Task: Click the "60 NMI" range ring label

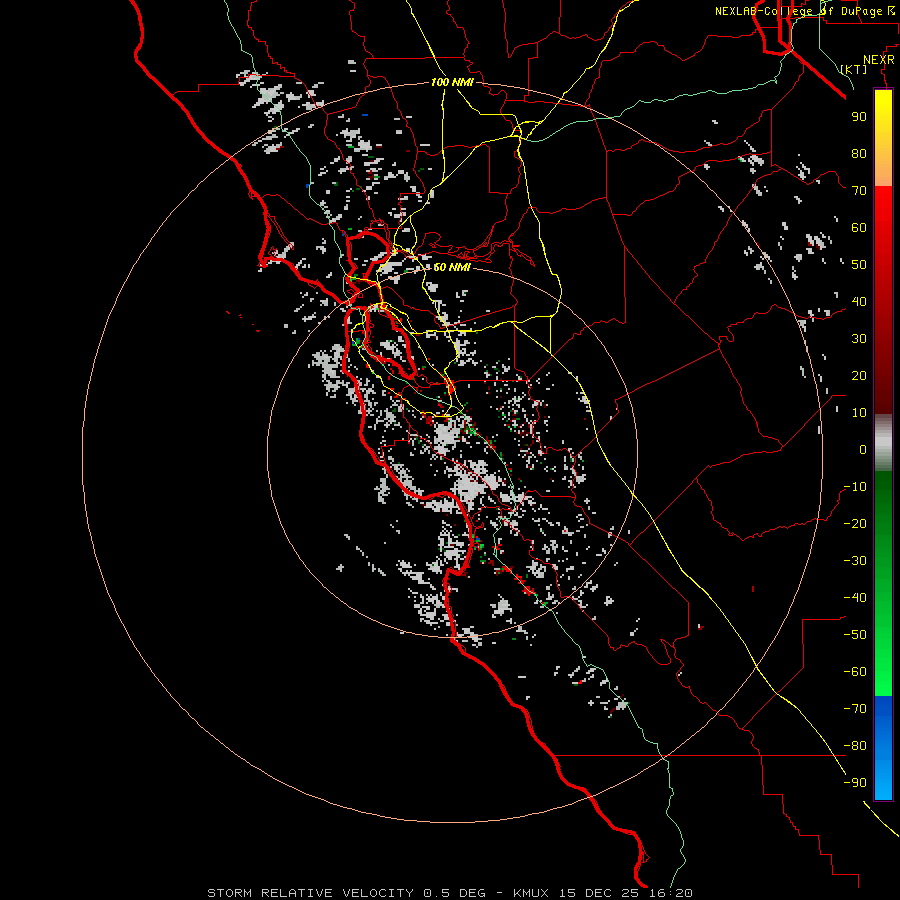Action: tap(452, 267)
